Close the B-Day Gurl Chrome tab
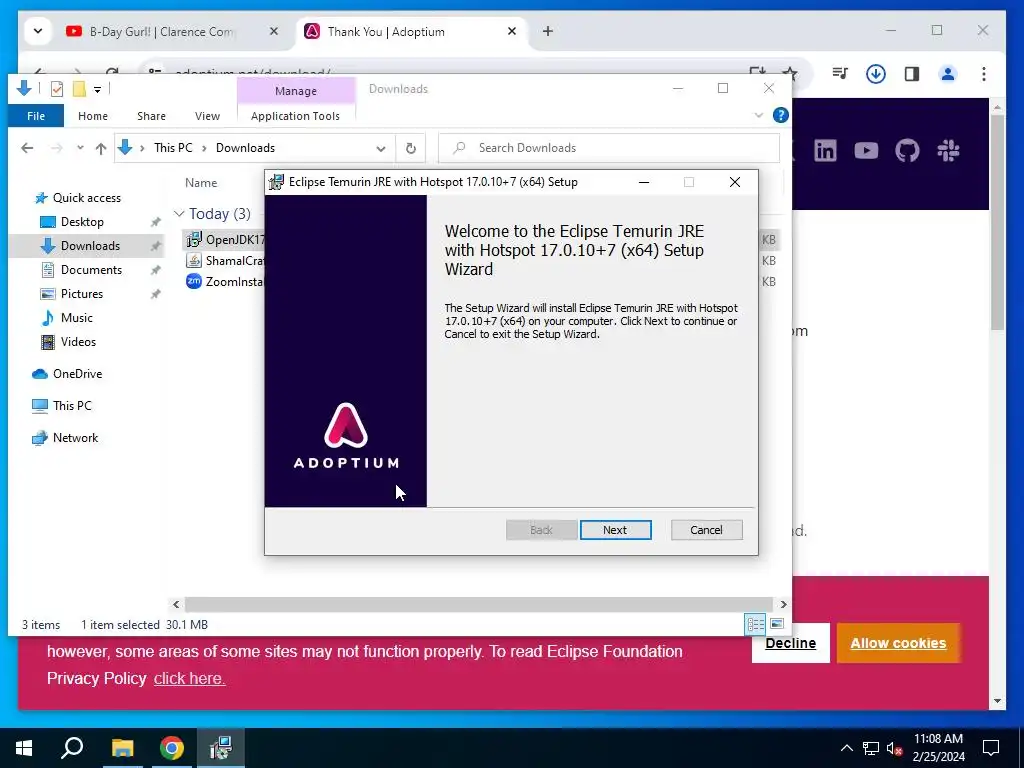This screenshot has height=768, width=1024. [274, 31]
